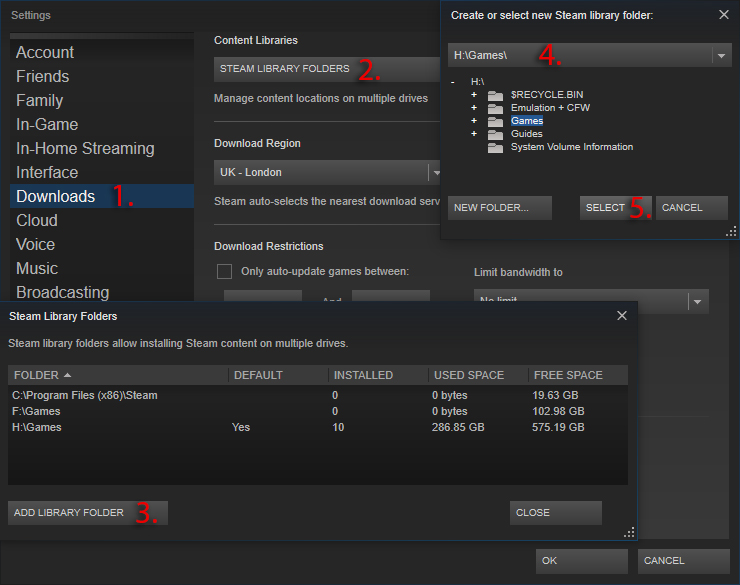Click the 19.63 GB free space value
The width and height of the screenshot is (740, 585).
click(x=555, y=395)
